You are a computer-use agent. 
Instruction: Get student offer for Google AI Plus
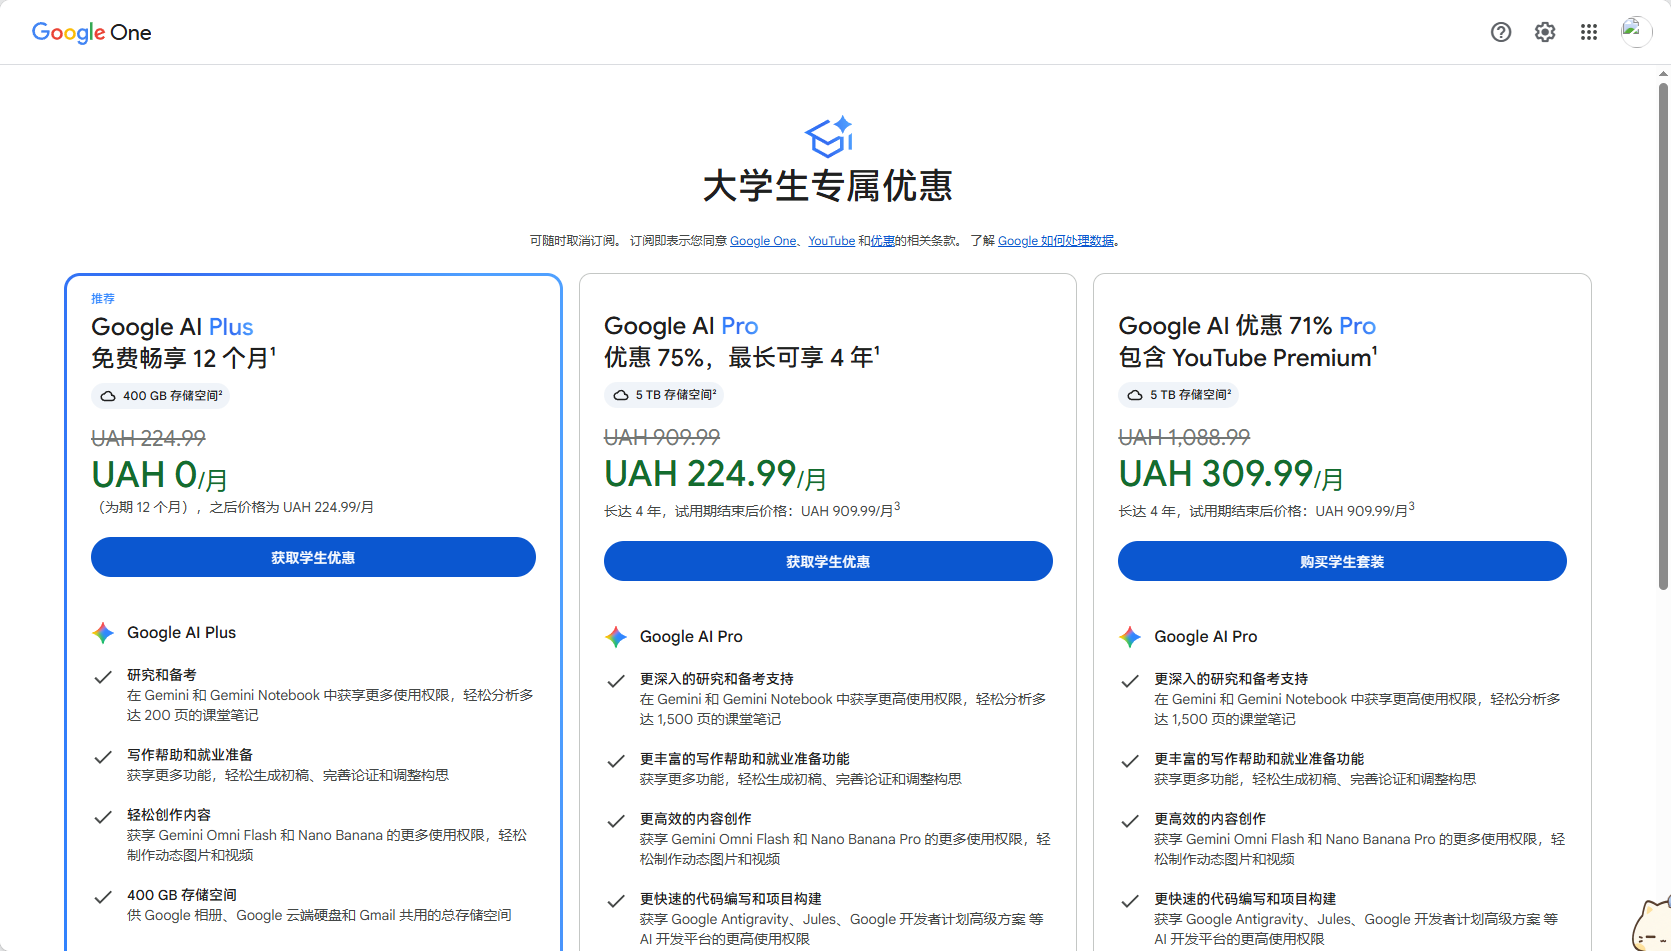tap(313, 557)
